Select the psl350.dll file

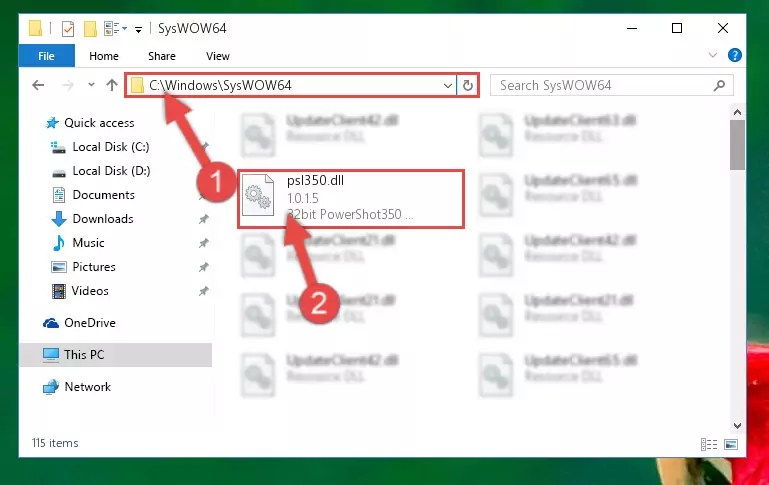pyautogui.click(x=351, y=199)
